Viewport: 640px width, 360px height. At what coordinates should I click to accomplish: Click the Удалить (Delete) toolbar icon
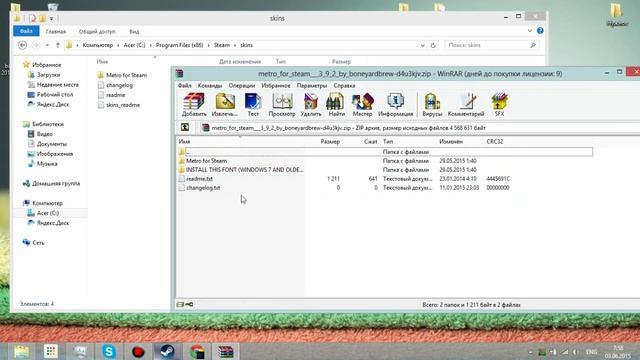tap(311, 105)
